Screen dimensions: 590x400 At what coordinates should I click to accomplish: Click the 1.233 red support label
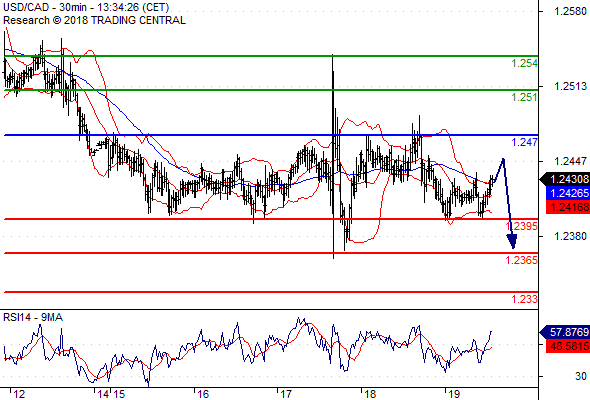[x=524, y=299]
